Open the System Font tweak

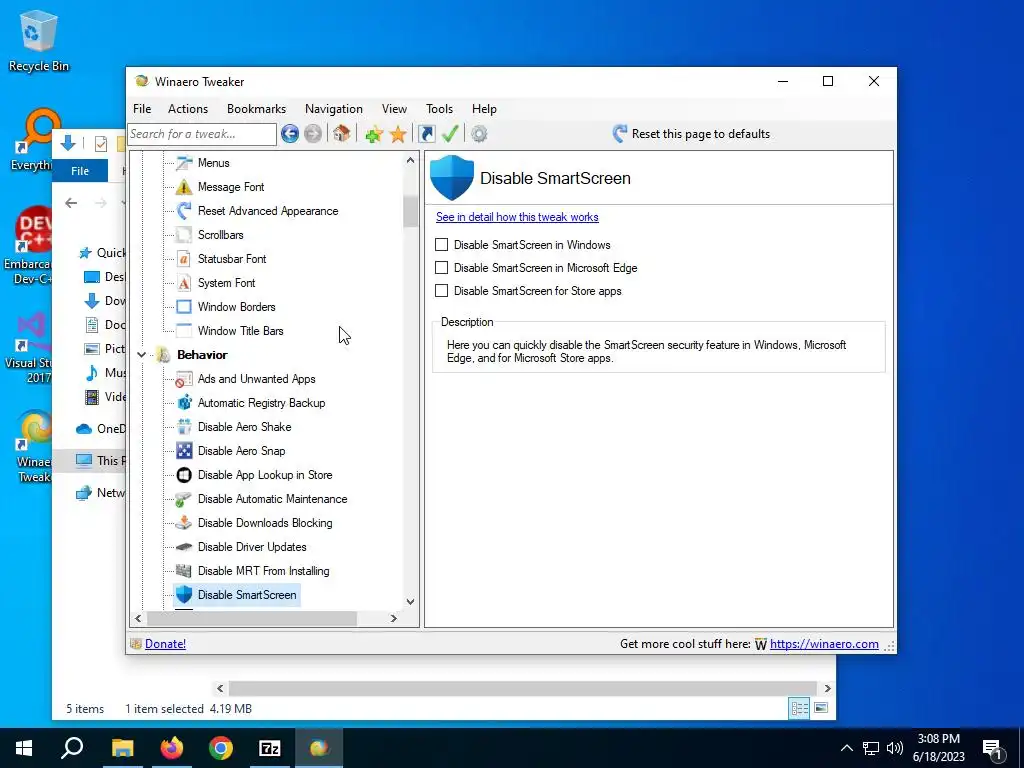pyautogui.click(x=227, y=283)
